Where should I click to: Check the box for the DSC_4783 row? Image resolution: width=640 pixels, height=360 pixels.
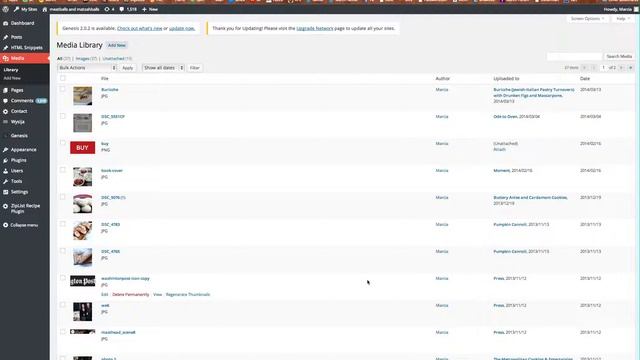pos(62,224)
